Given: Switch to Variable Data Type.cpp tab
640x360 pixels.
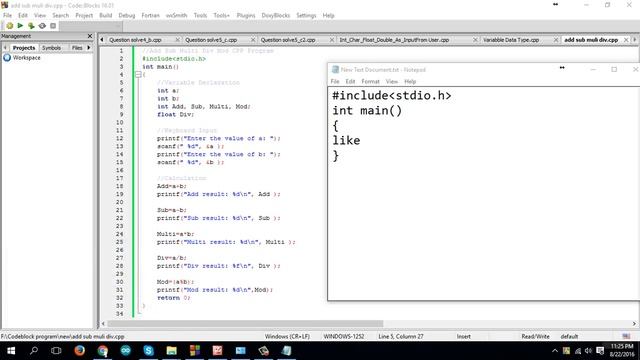Looking at the screenshot, I should point(511,40).
